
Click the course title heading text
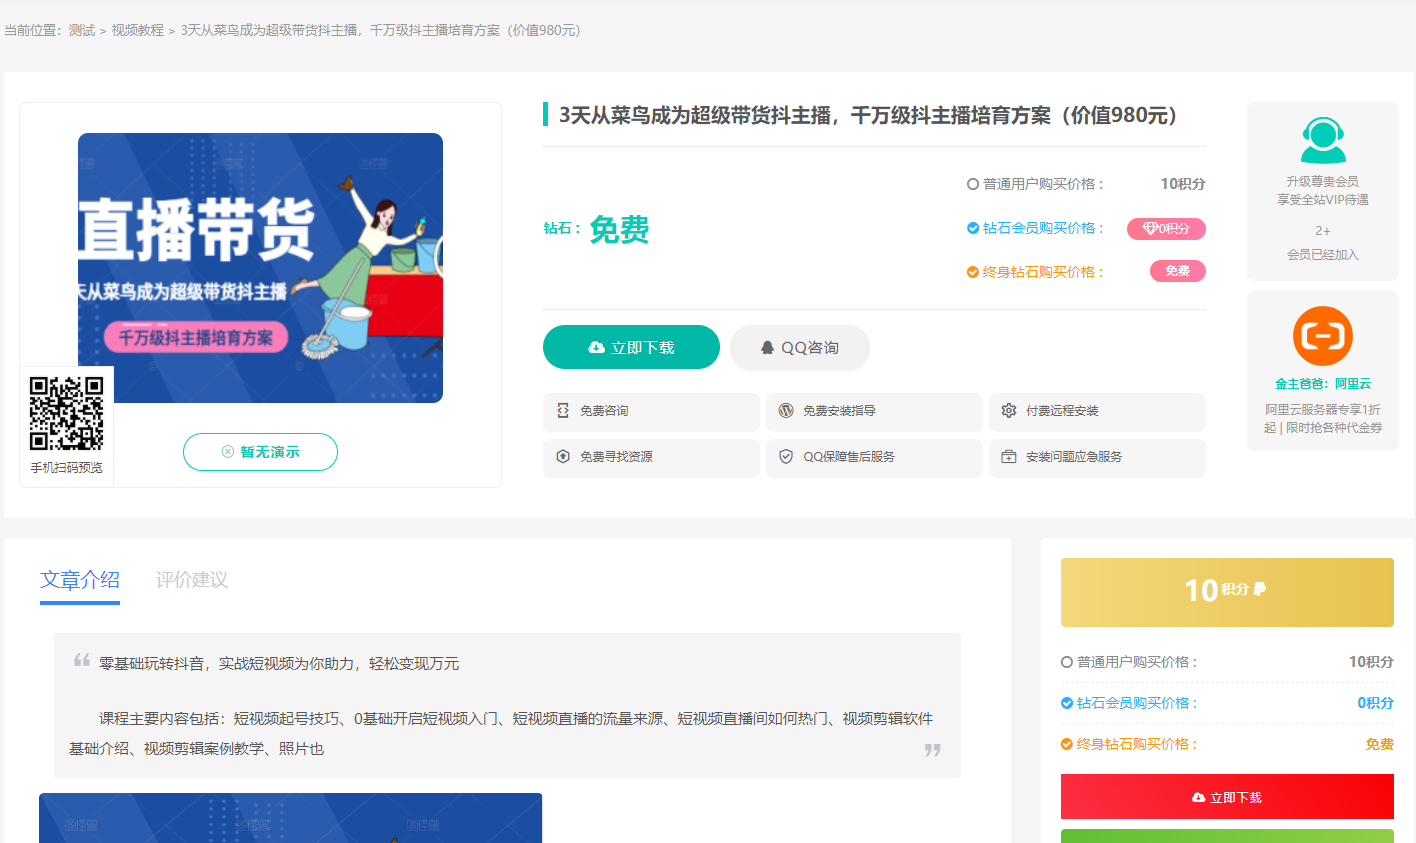coord(868,115)
